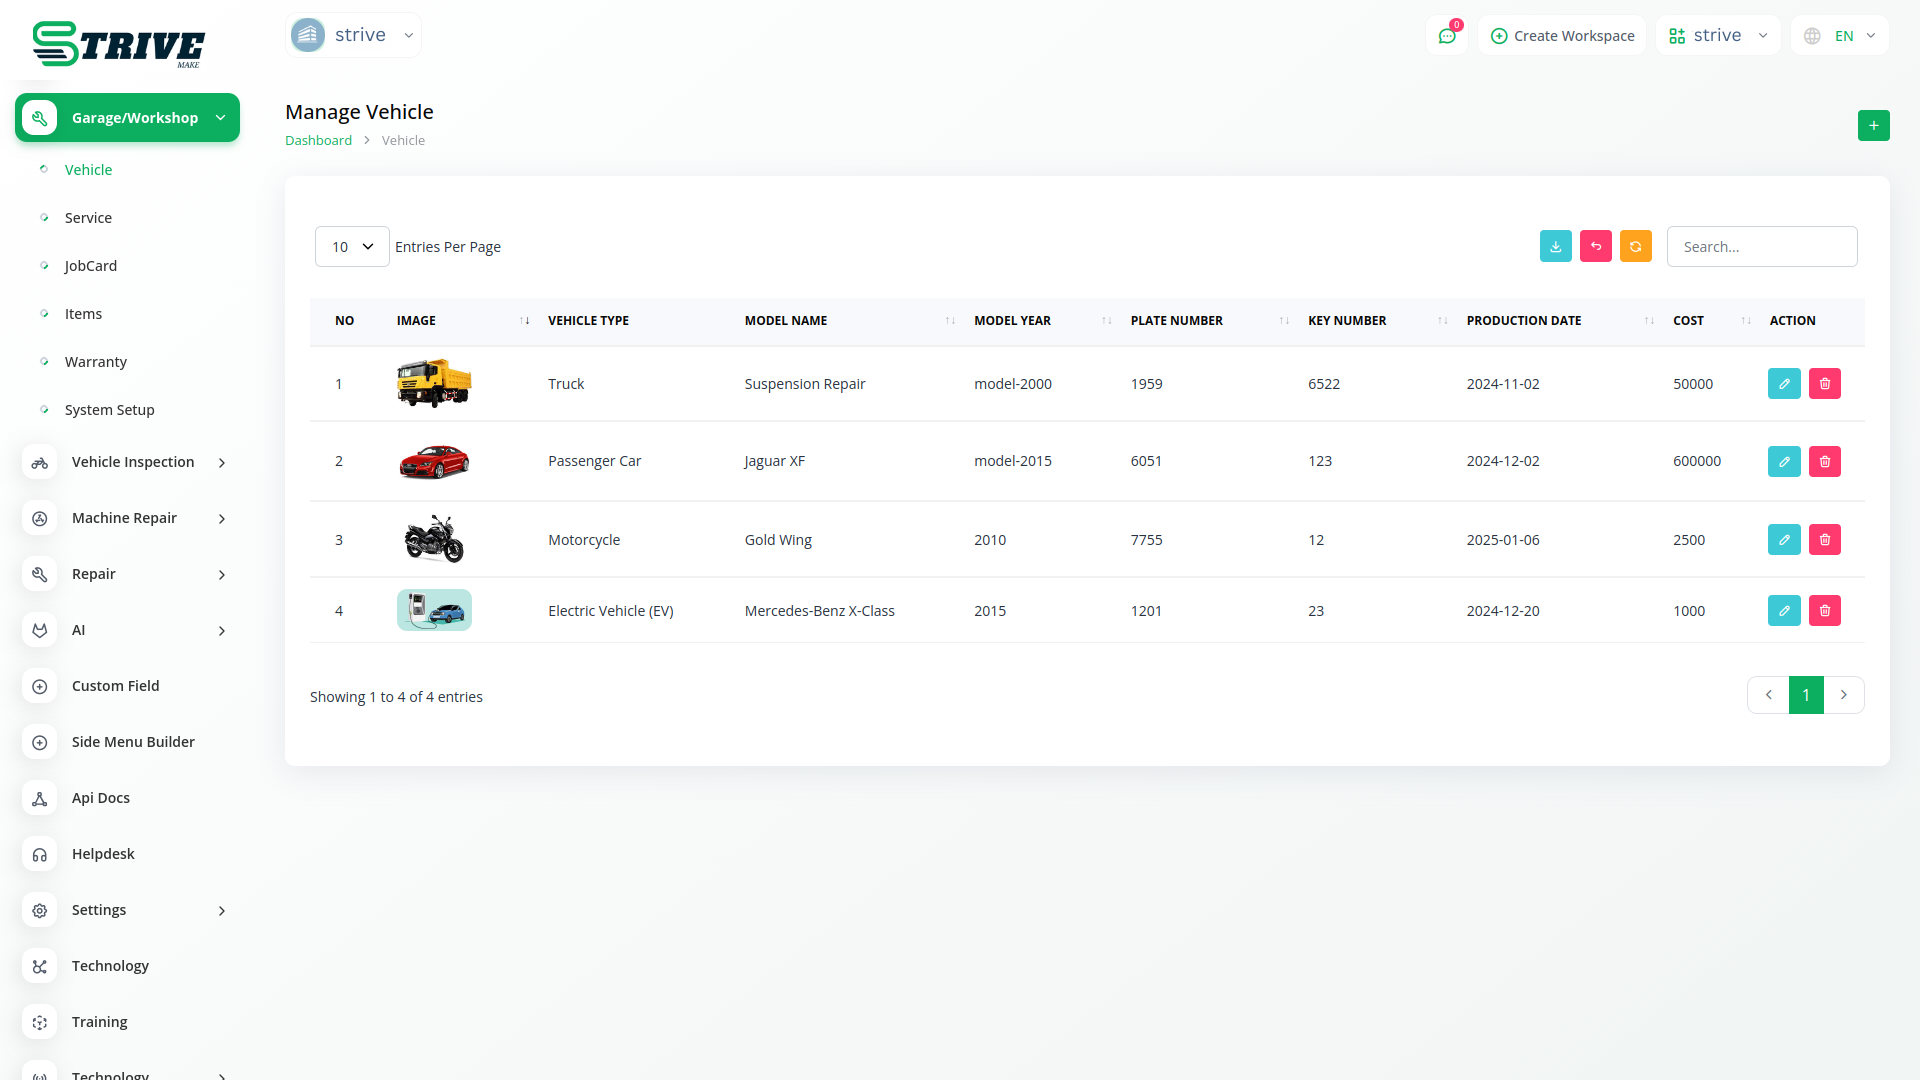Click the Create Workspace button
This screenshot has width=1920, height=1080.
point(1562,36)
